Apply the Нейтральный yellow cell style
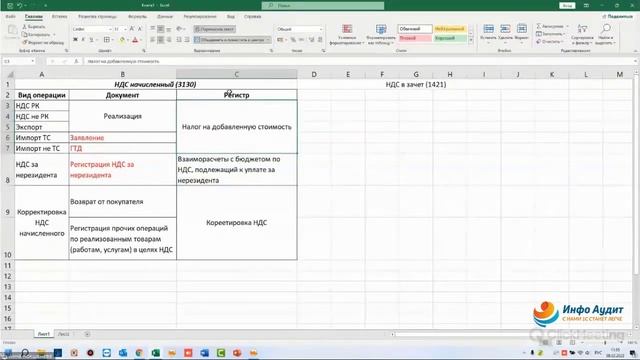Viewport: 640px width, 360px height. pyautogui.click(x=450, y=29)
